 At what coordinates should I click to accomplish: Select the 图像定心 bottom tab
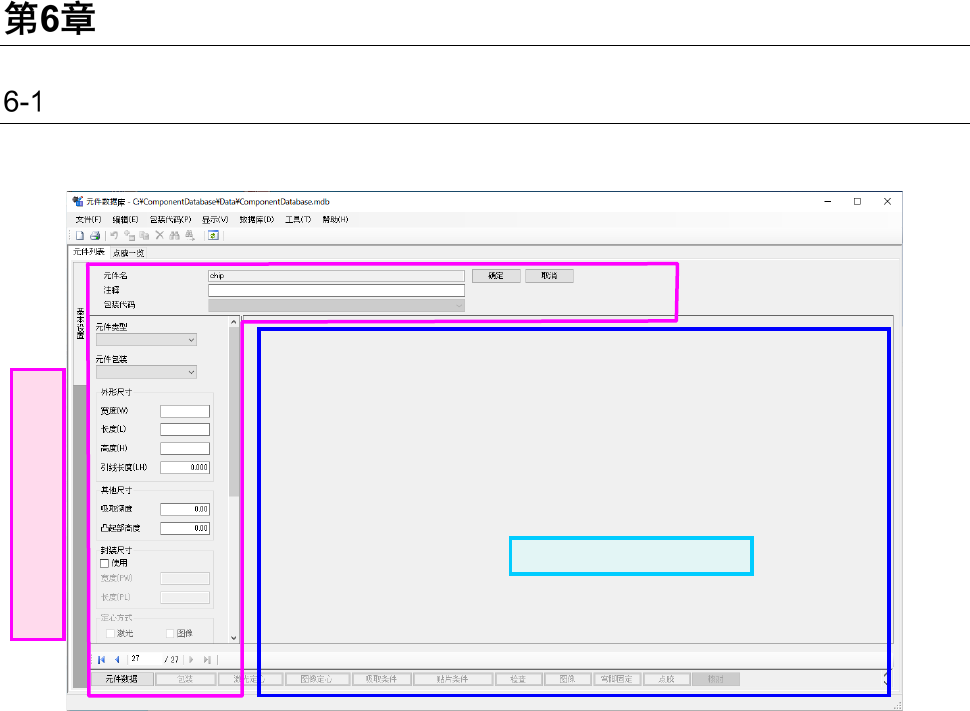[x=317, y=679]
